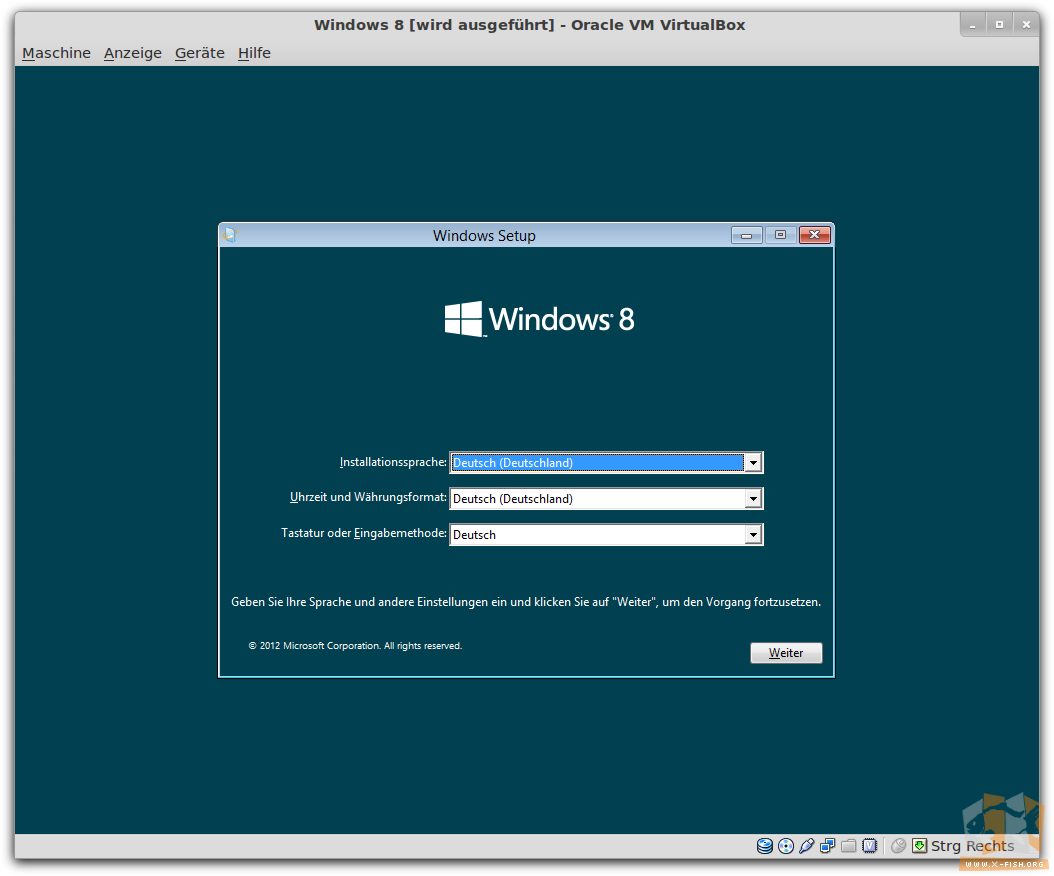Minimize the VirtualBox window
The width and height of the screenshot is (1054, 876).
(972, 25)
